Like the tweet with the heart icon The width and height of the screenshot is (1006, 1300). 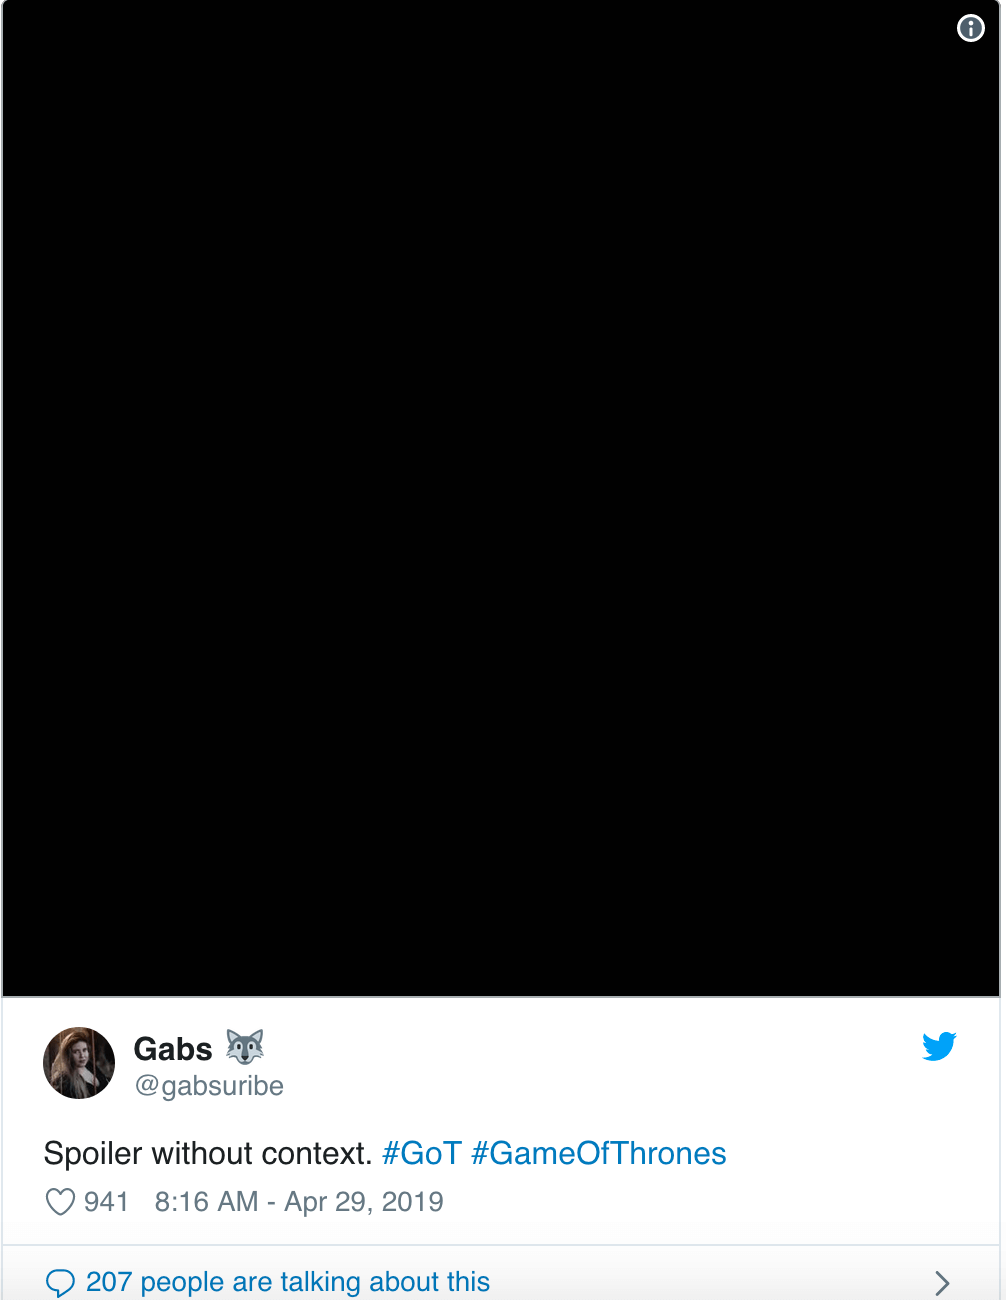coord(60,1201)
